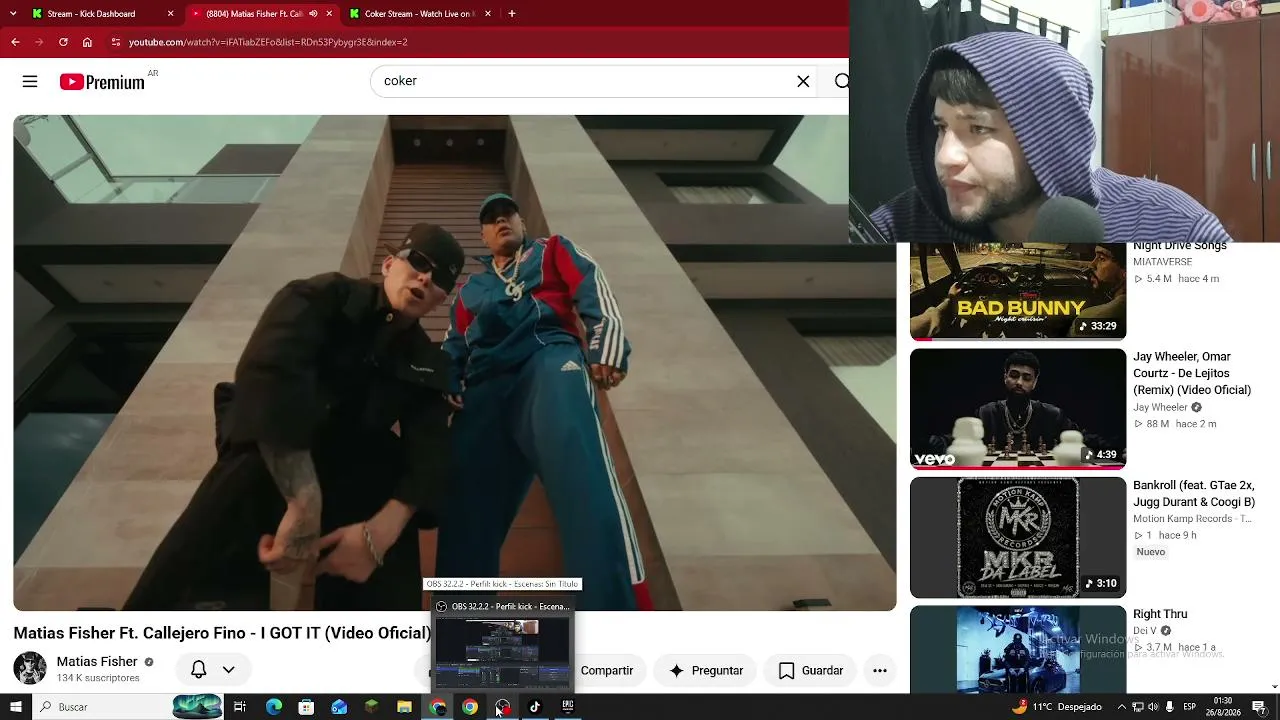Open the Outlook mail taskbar icon
Image resolution: width=1280 pixels, height=720 pixels.
[x=339, y=707]
